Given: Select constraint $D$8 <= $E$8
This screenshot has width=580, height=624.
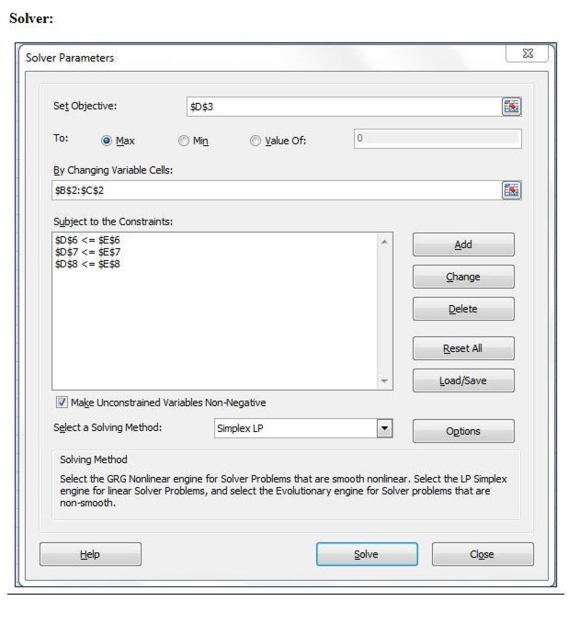Looking at the screenshot, I should click(x=88, y=264).
